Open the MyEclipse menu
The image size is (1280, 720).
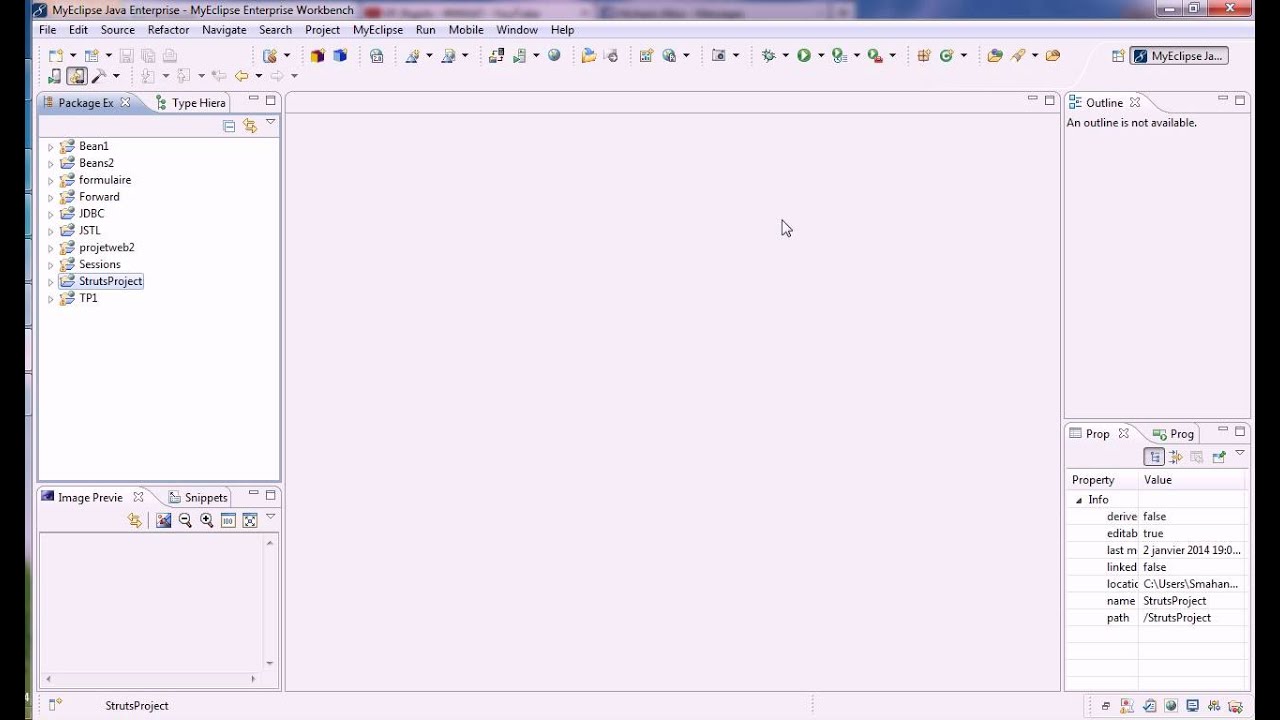click(378, 30)
